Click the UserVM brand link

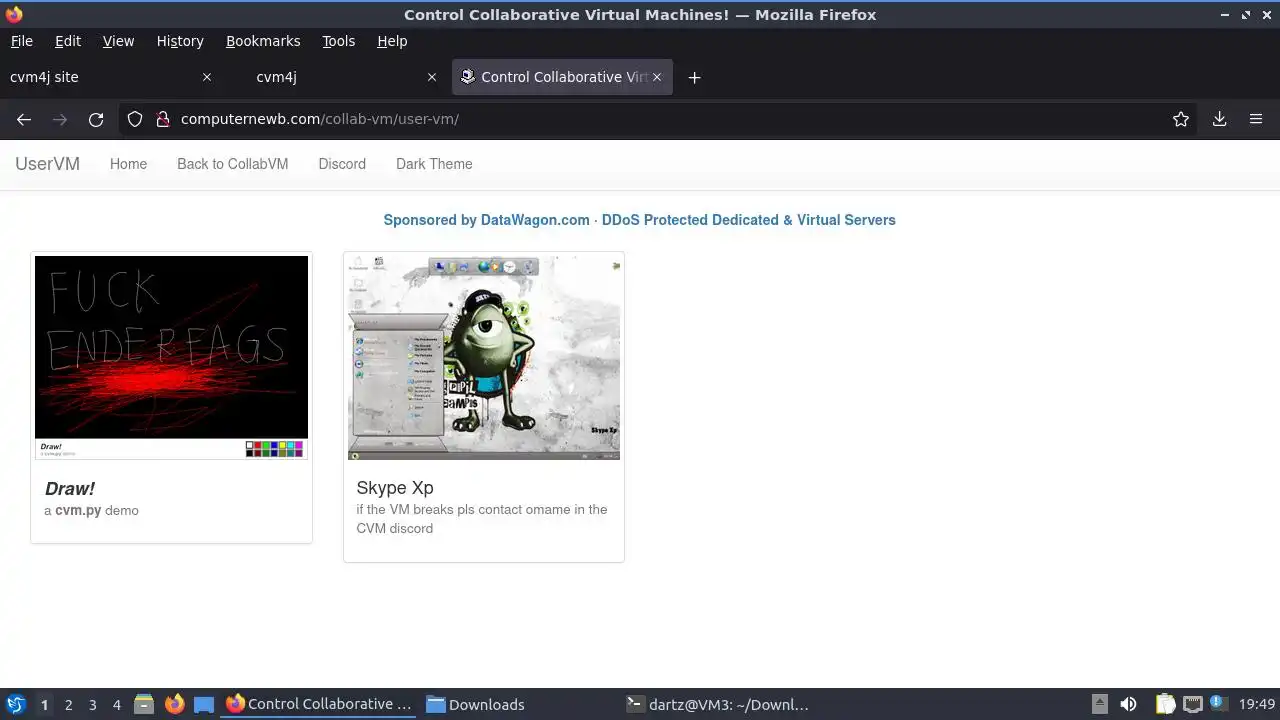47,164
